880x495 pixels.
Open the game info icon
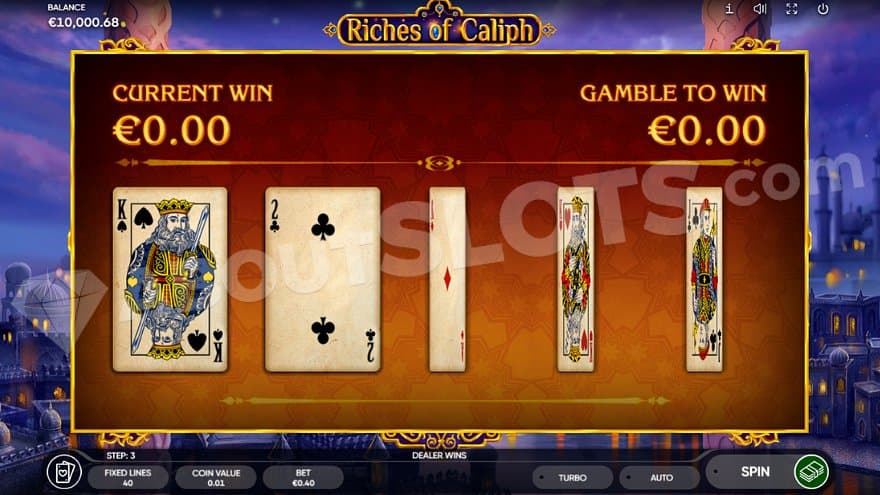(x=728, y=8)
